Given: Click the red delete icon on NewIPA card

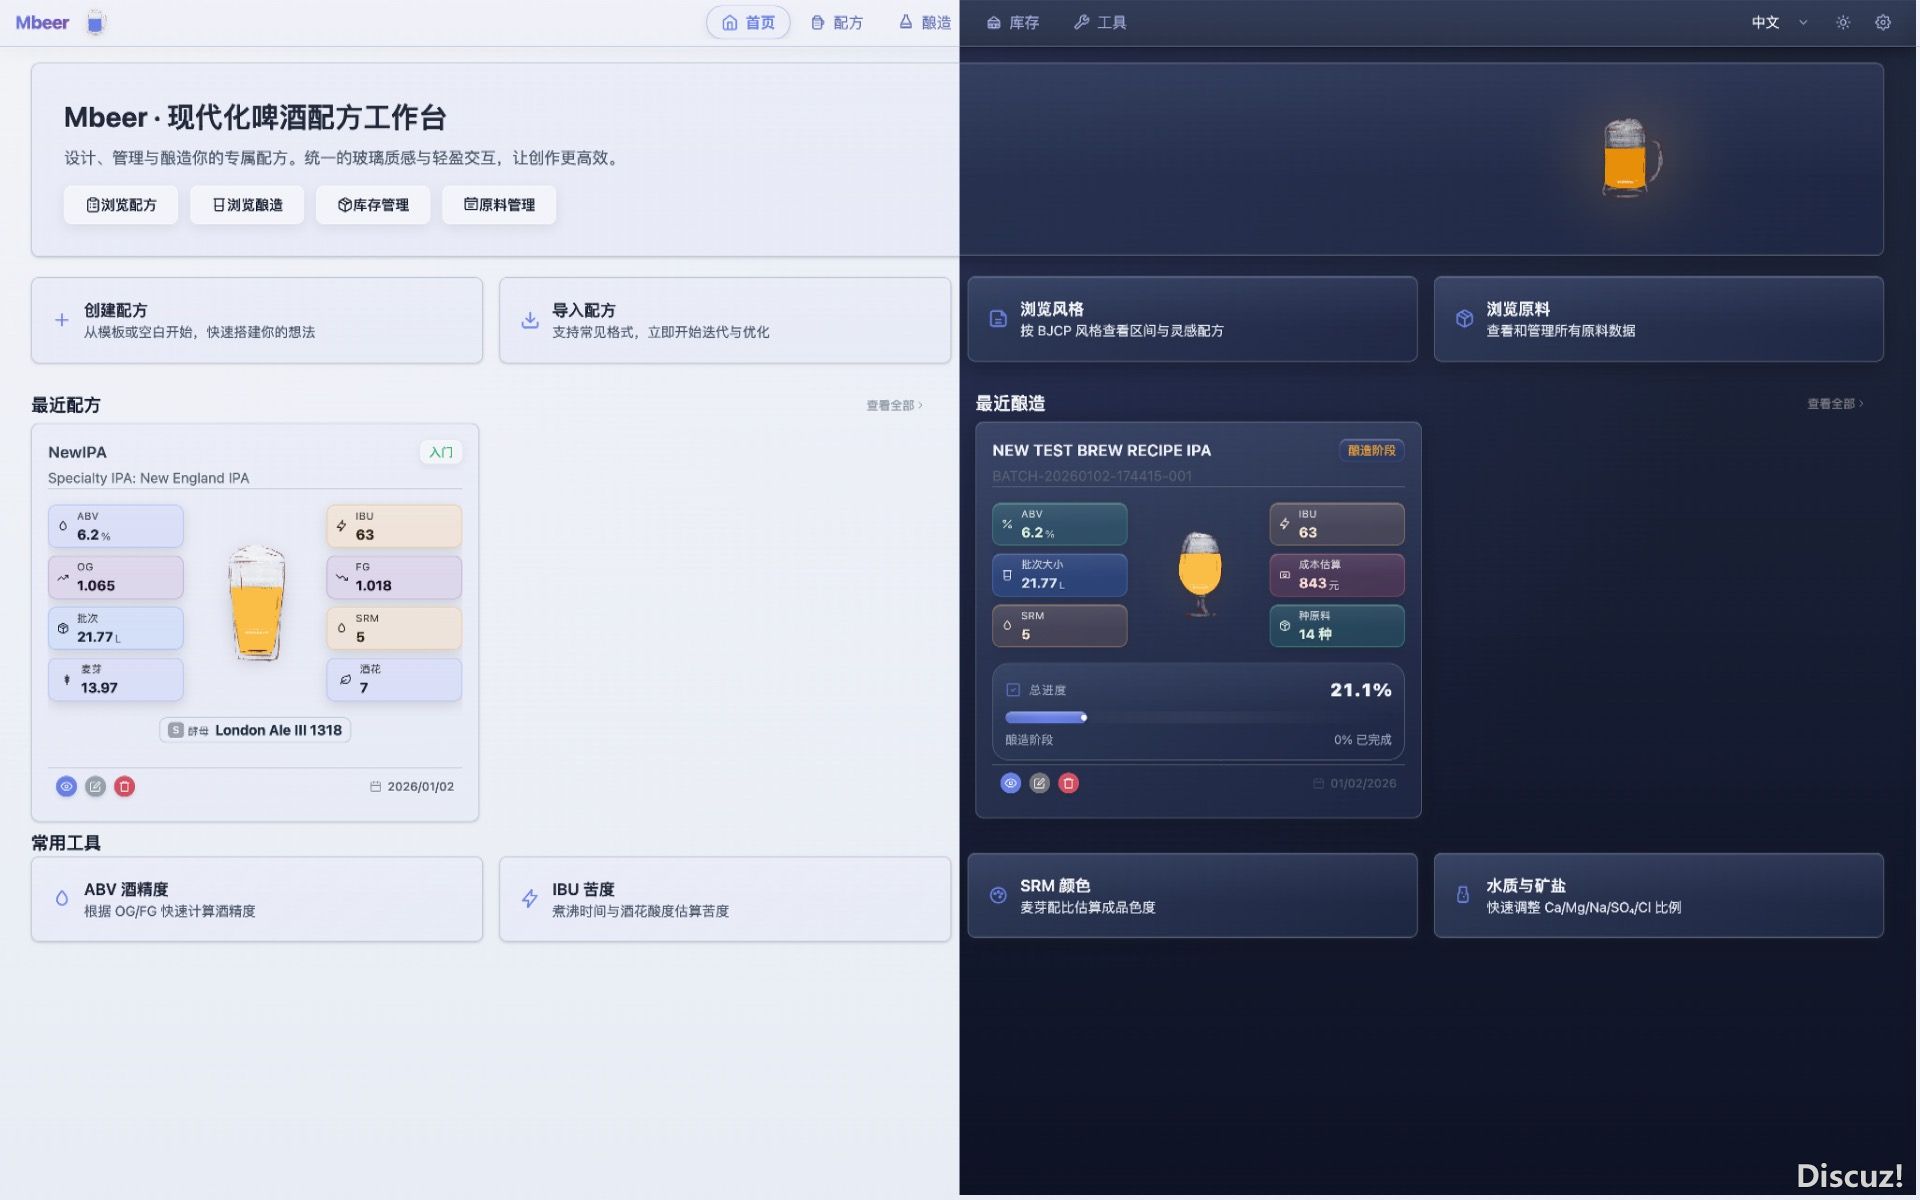Looking at the screenshot, I should 124,787.
